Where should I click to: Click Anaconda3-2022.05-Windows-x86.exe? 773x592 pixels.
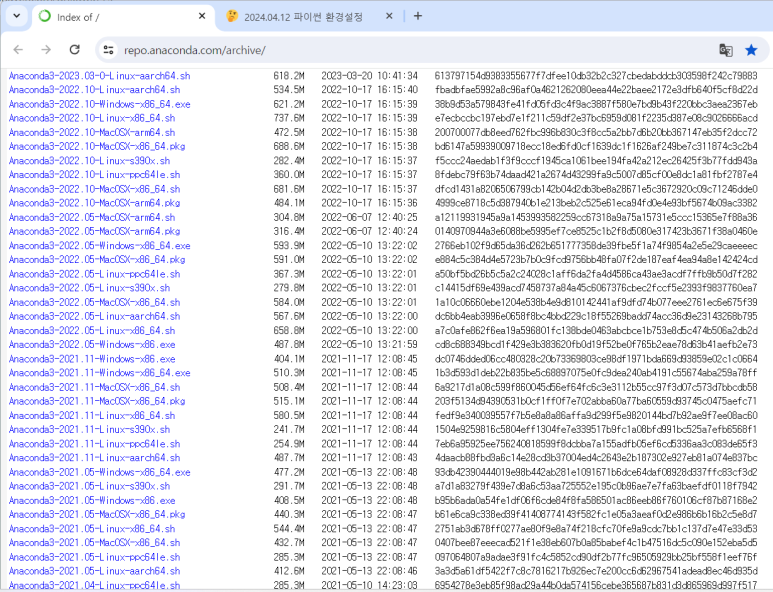point(92,345)
